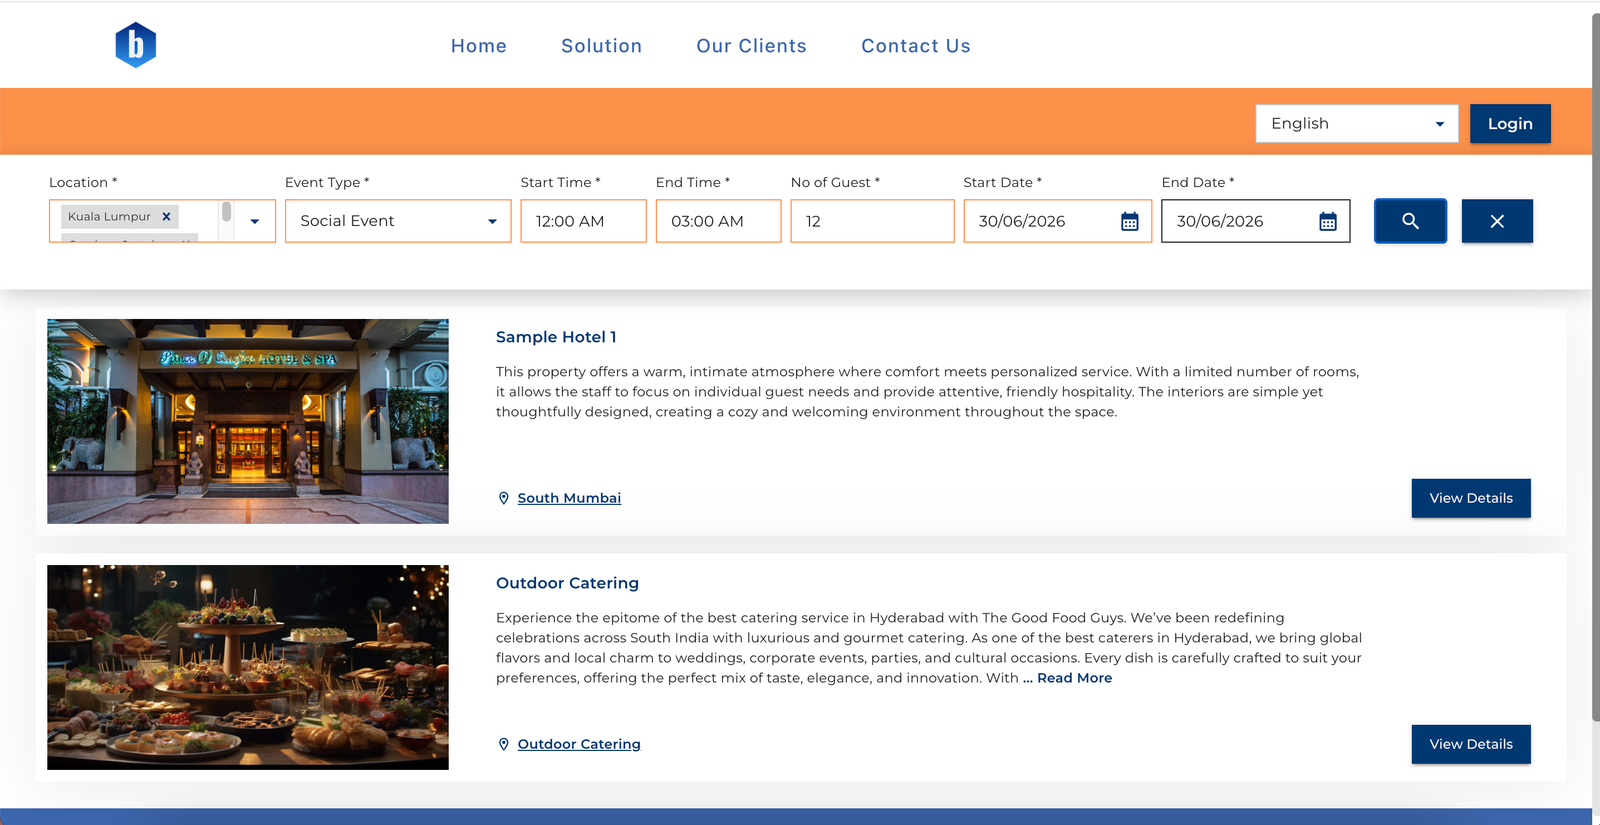Click the Start Date 30/06/2026 field

click(1057, 221)
